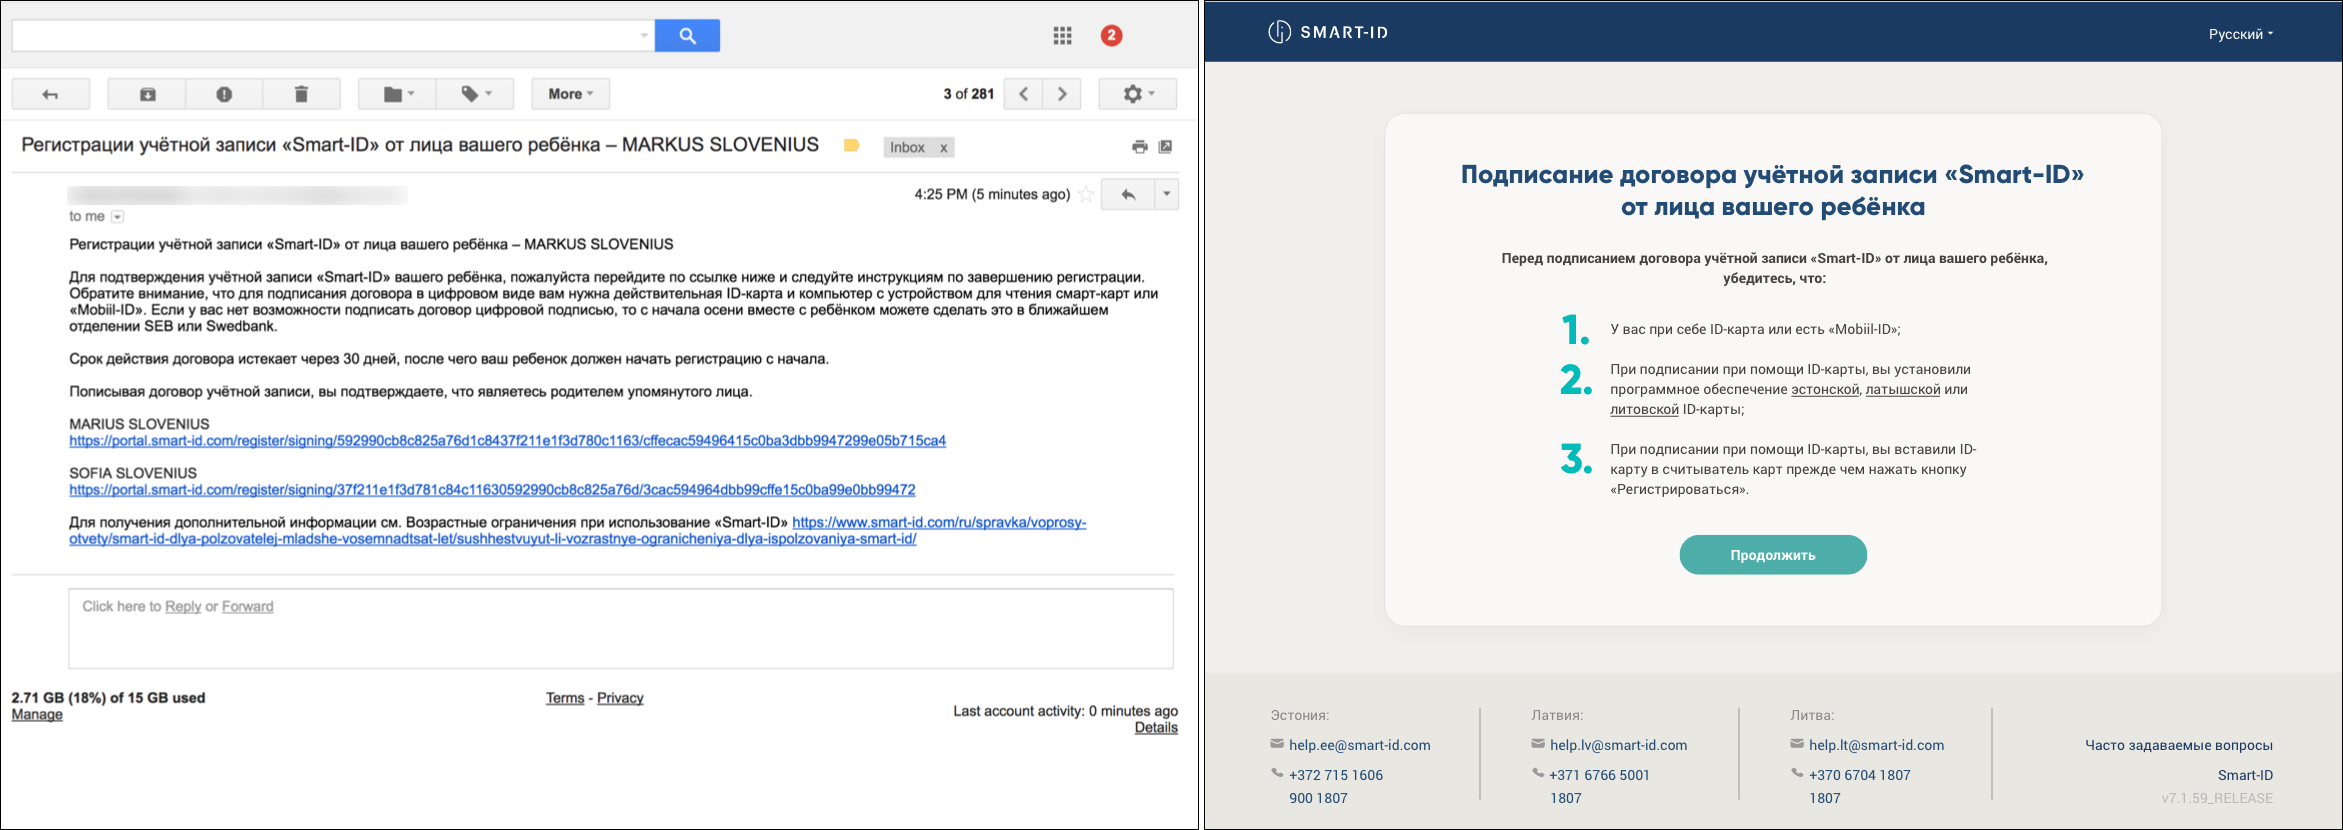Report spam using the exclamation icon
The image size is (2343, 830).
pos(224,94)
